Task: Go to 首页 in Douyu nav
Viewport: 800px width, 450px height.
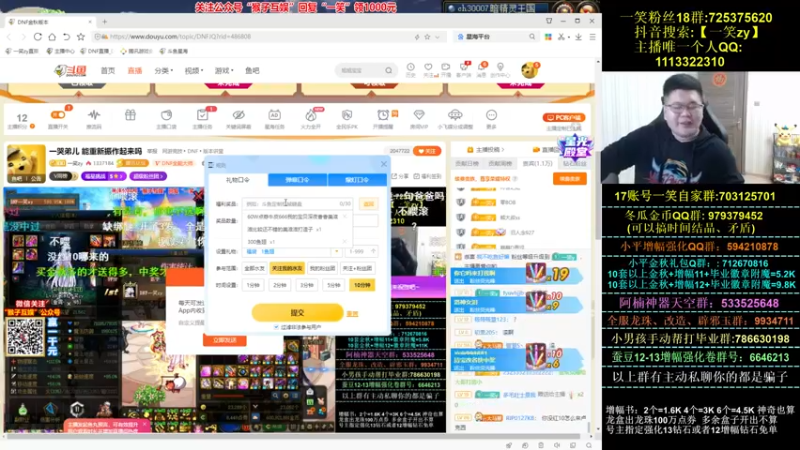Action: tap(108, 70)
